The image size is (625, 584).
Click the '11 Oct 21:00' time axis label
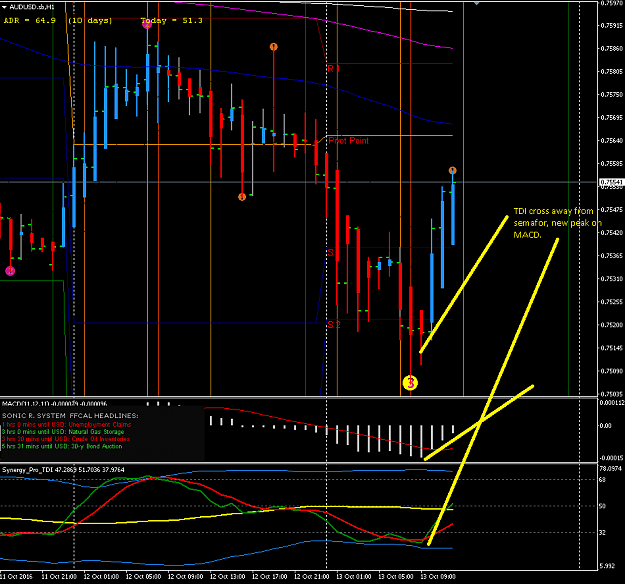click(59, 576)
